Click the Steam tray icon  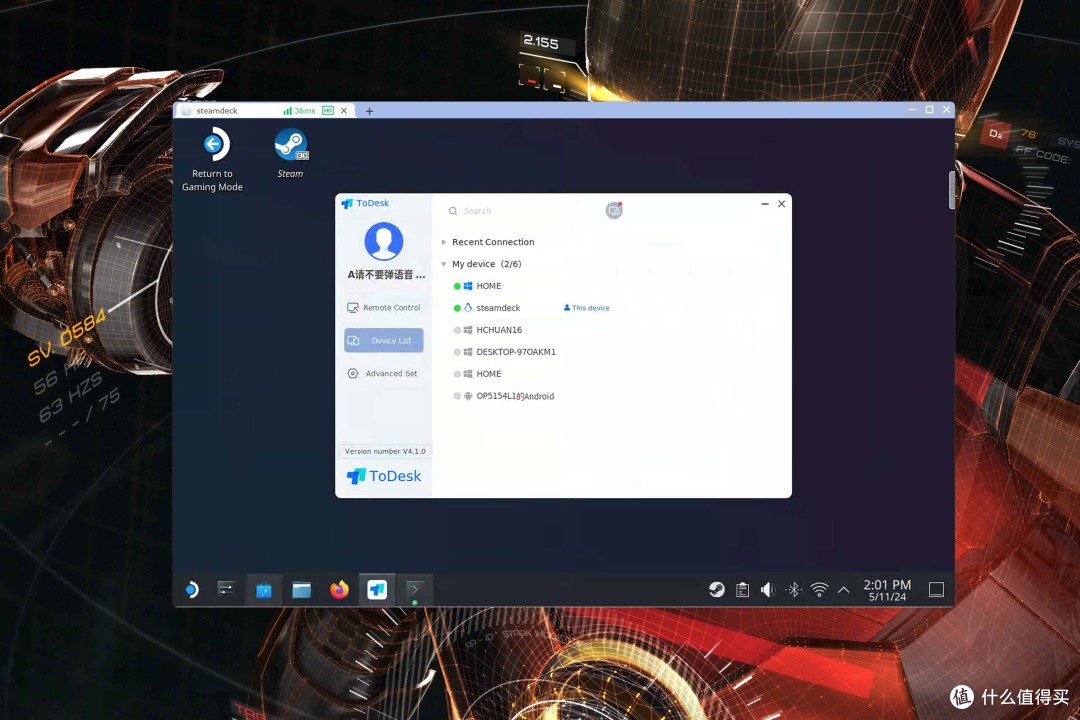point(717,590)
